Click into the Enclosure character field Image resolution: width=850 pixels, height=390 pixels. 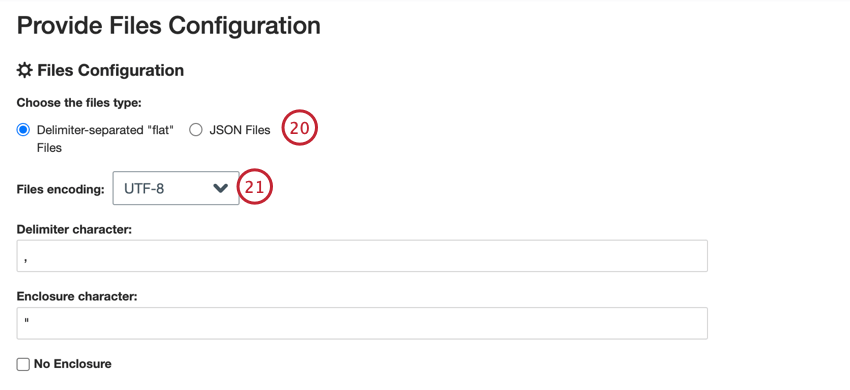tap(362, 323)
